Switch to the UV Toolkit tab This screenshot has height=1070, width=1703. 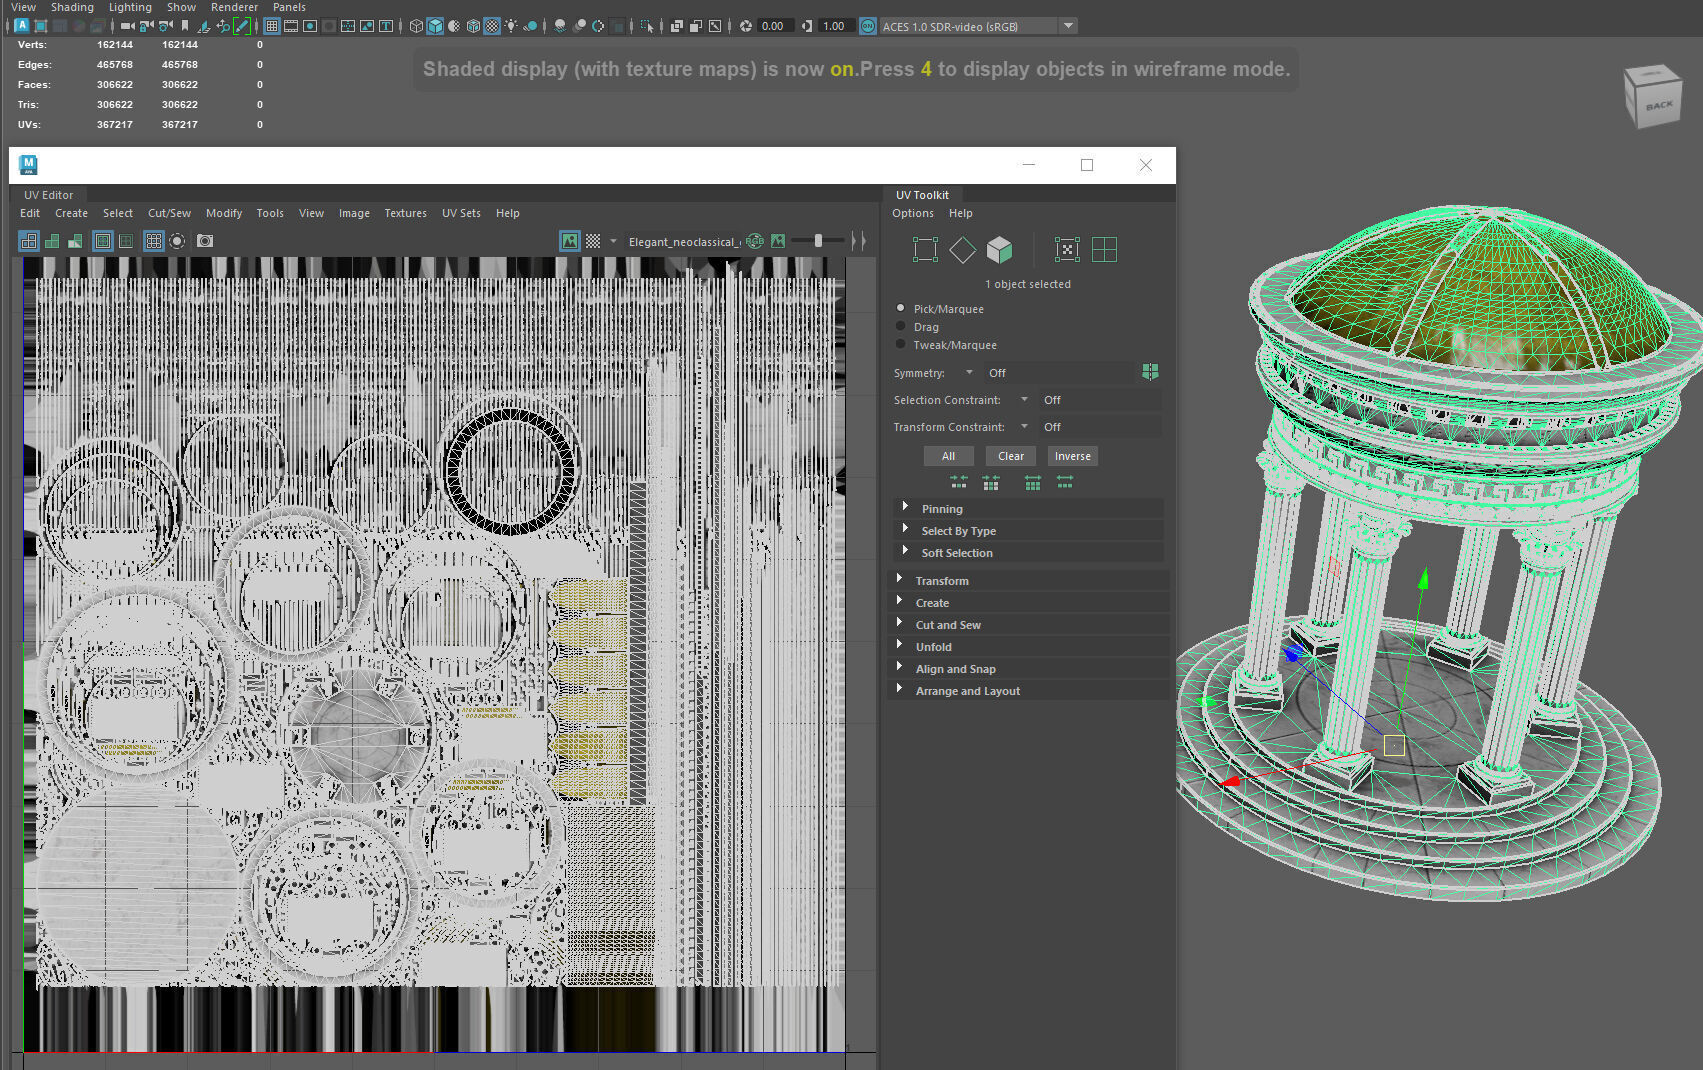(x=922, y=195)
